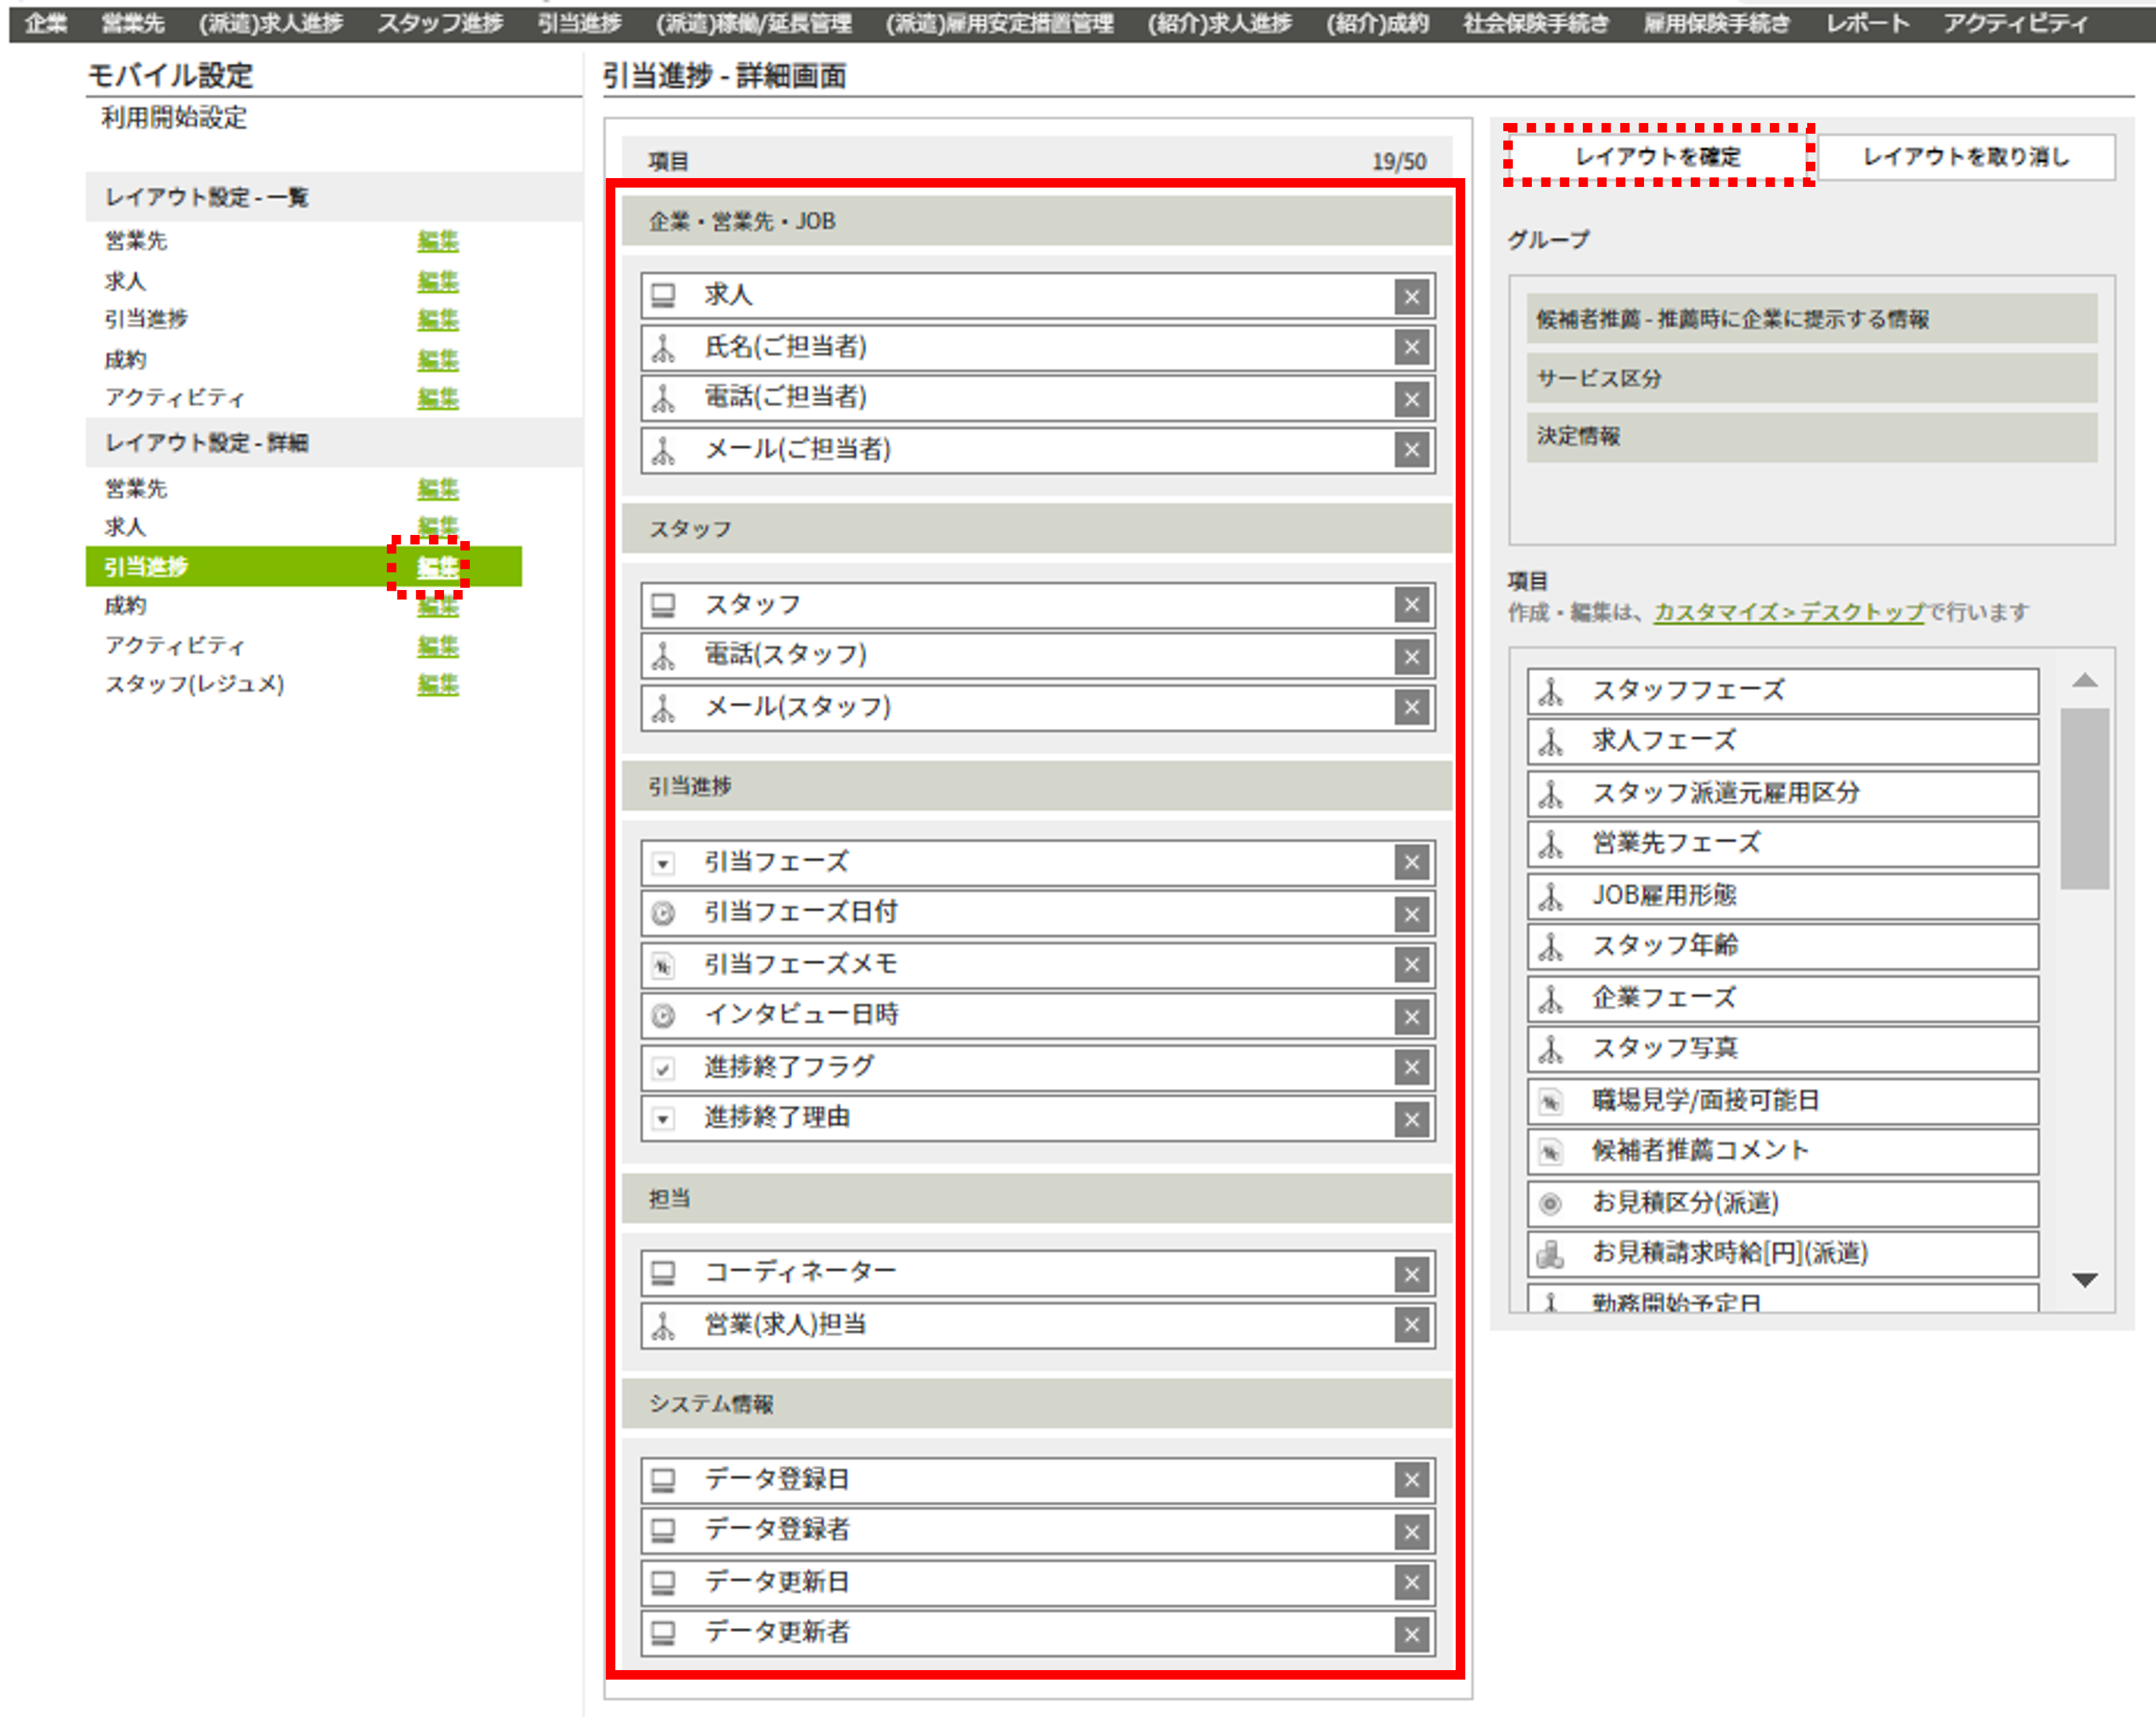Remove the 求人 item with its X button
This screenshot has width=2156, height=1717.
click(1411, 296)
